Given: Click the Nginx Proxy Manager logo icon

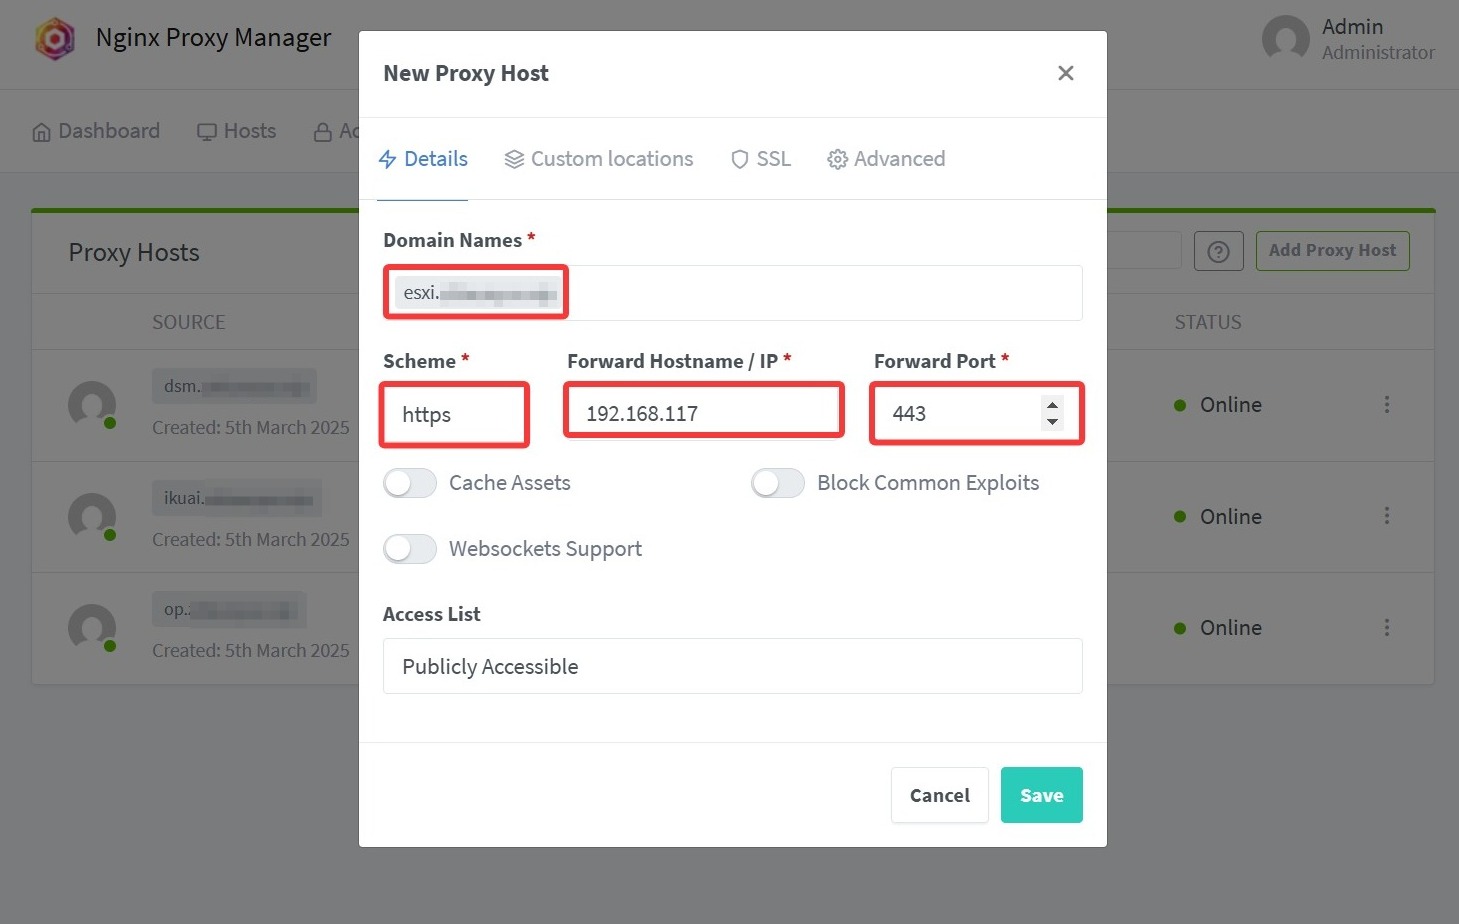Looking at the screenshot, I should pyautogui.click(x=55, y=39).
